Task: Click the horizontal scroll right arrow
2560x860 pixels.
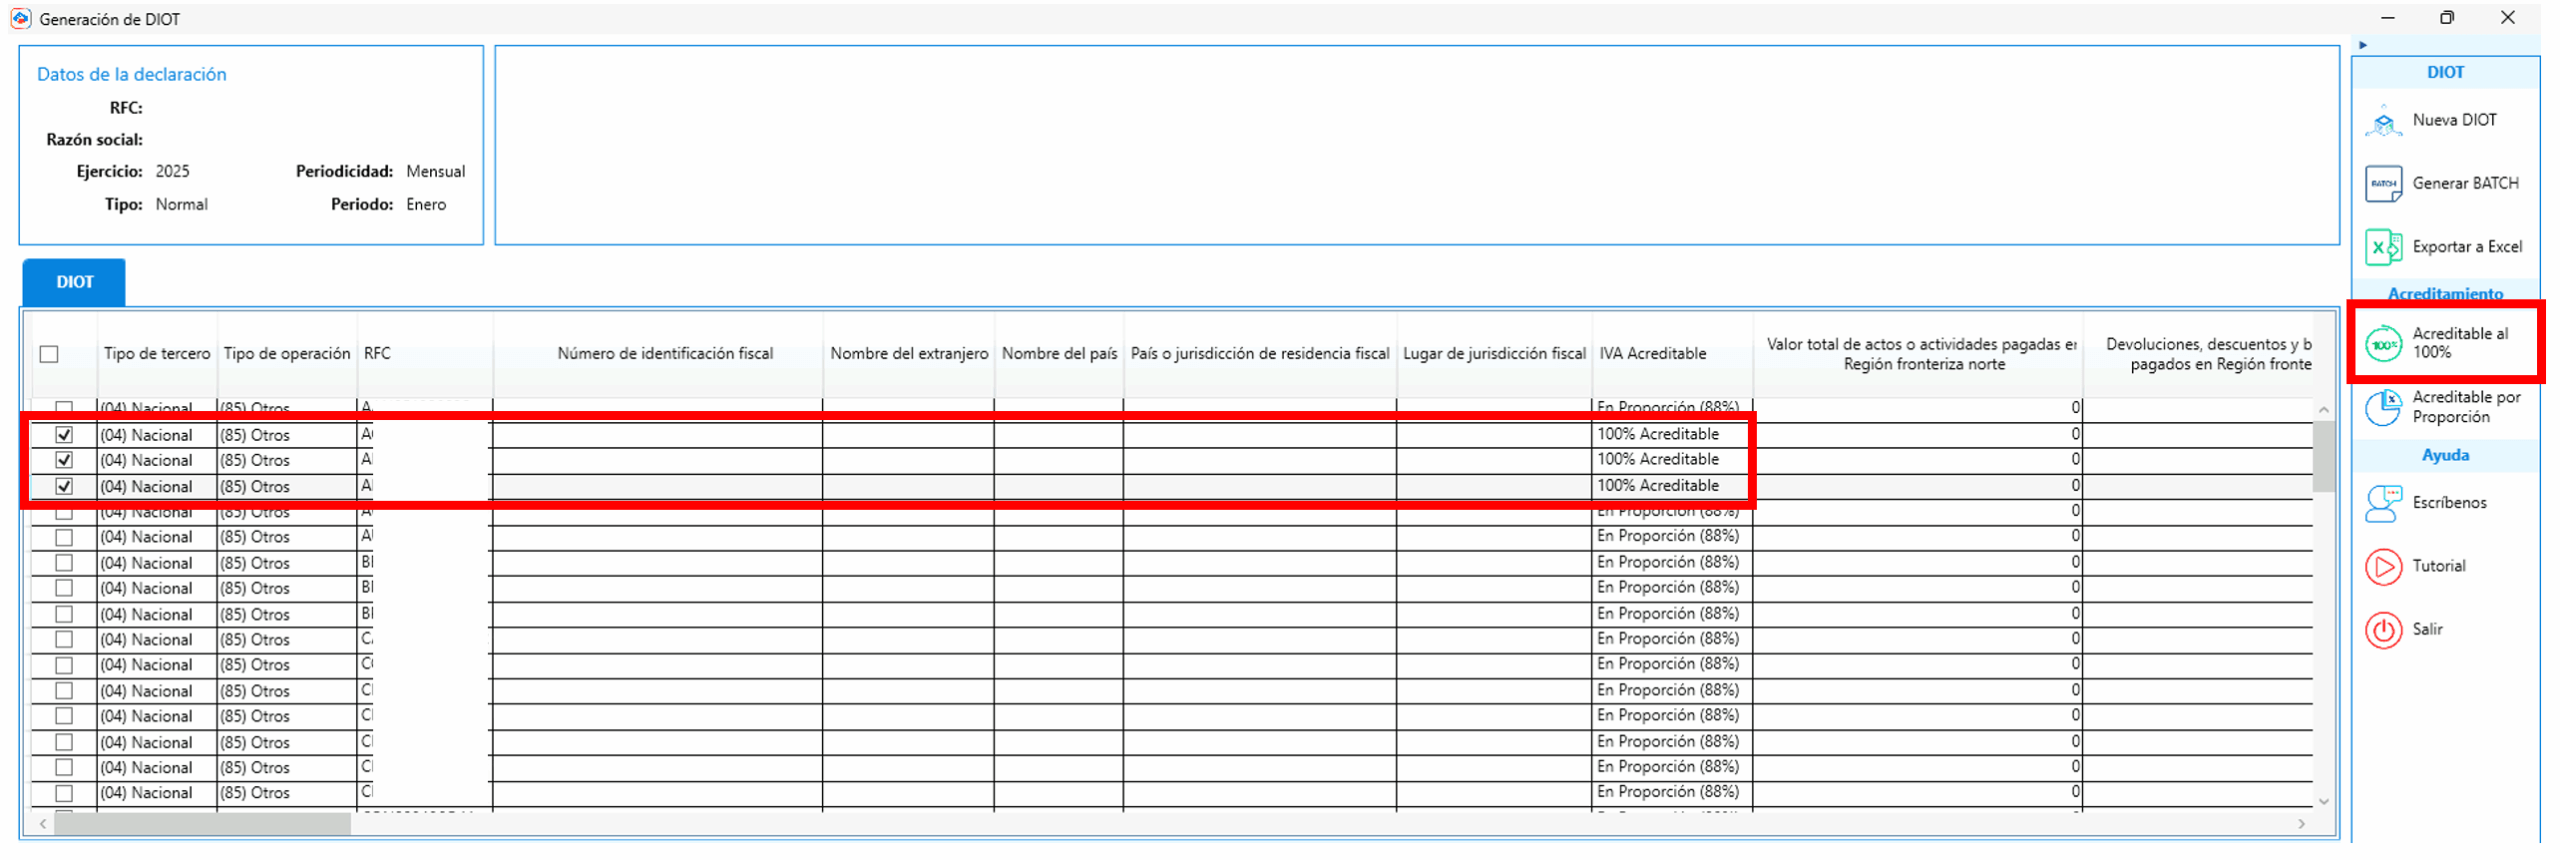Action: pyautogui.click(x=2301, y=824)
